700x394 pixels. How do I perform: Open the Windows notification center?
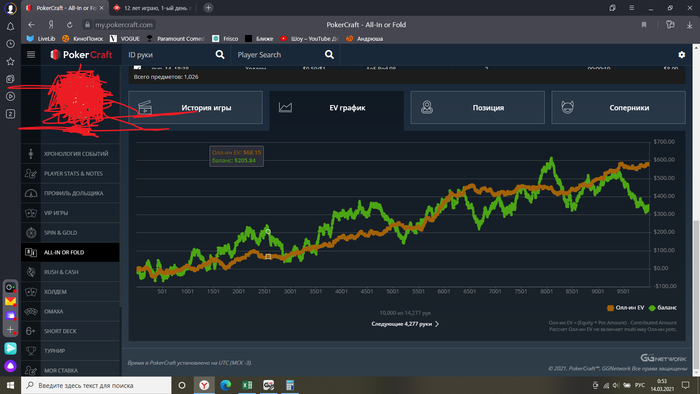coord(686,385)
